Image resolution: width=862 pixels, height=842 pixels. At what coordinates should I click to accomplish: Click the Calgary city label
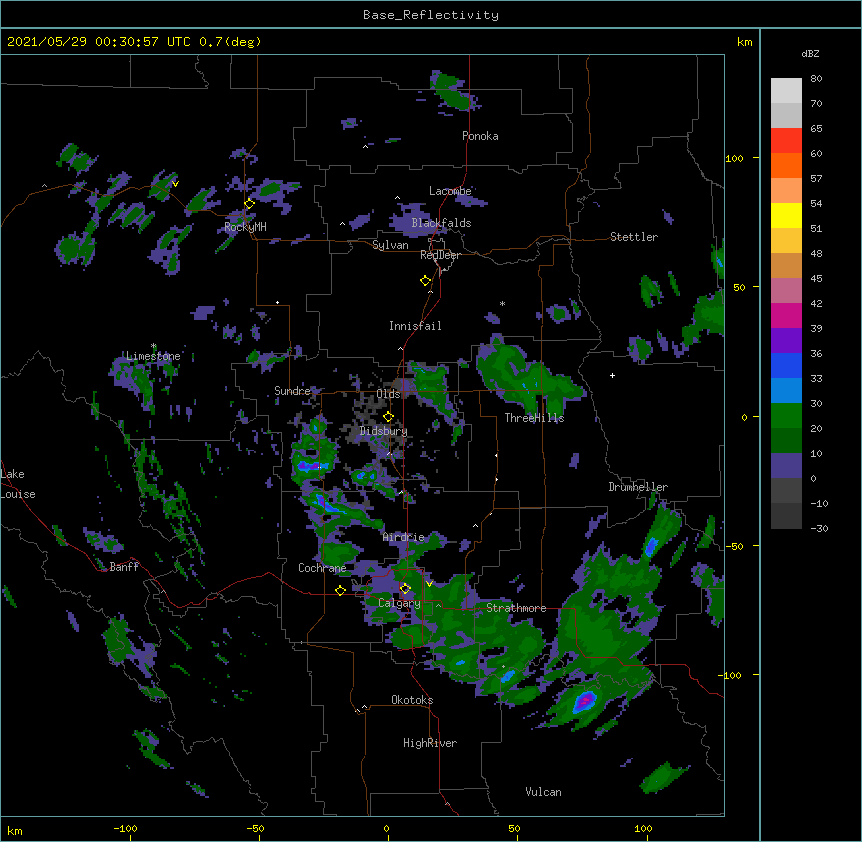click(x=399, y=603)
